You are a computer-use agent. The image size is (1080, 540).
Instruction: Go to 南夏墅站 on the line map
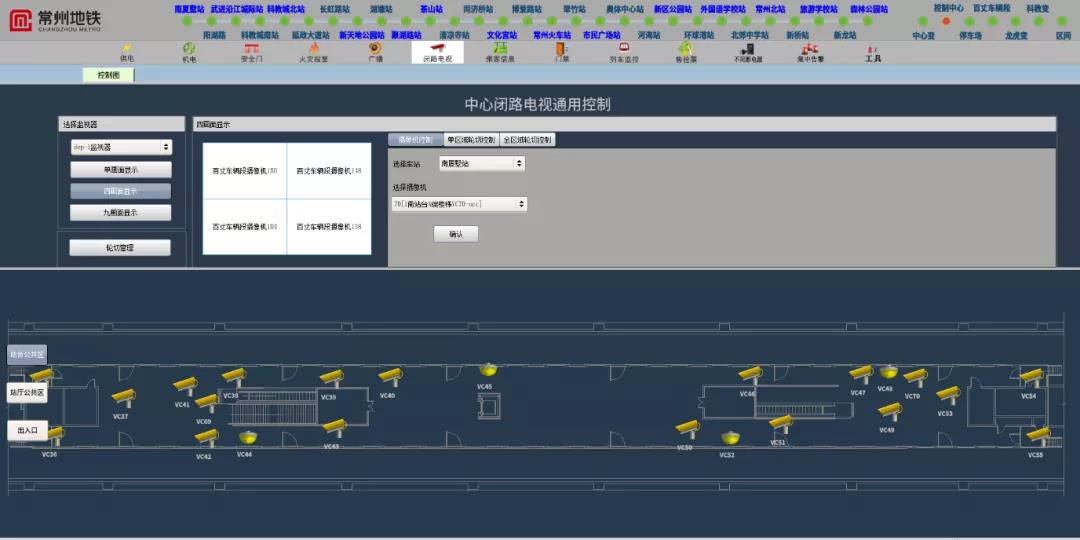[187, 10]
